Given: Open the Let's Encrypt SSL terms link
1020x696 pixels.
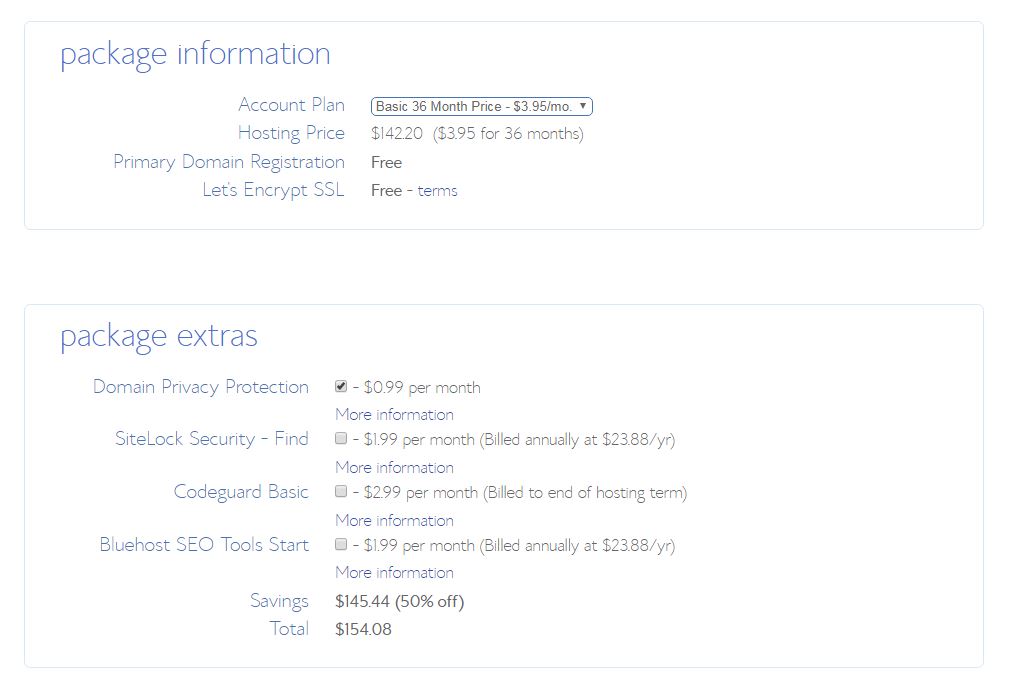Looking at the screenshot, I should pos(437,190).
